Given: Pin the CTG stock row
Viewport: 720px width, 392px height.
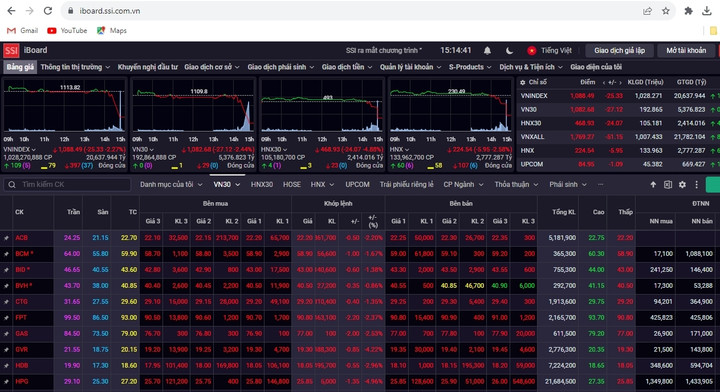Looking at the screenshot, I should (x=6, y=302).
